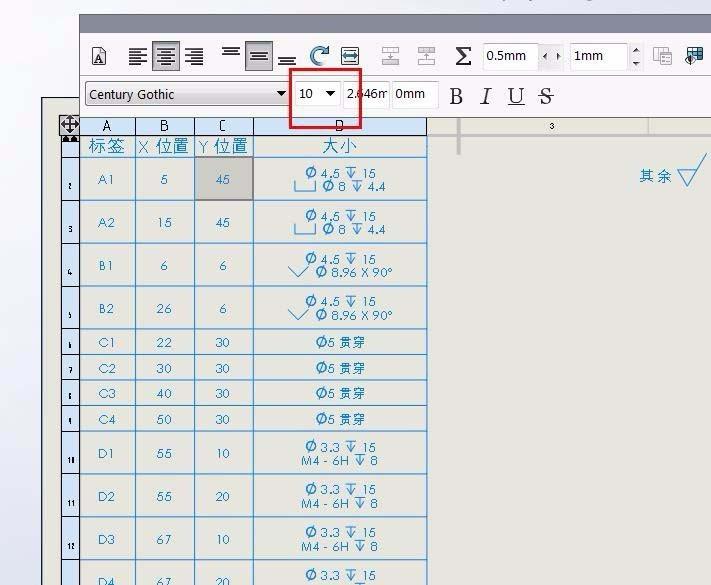
Task: Align text to top of cell
Action: coord(231,52)
